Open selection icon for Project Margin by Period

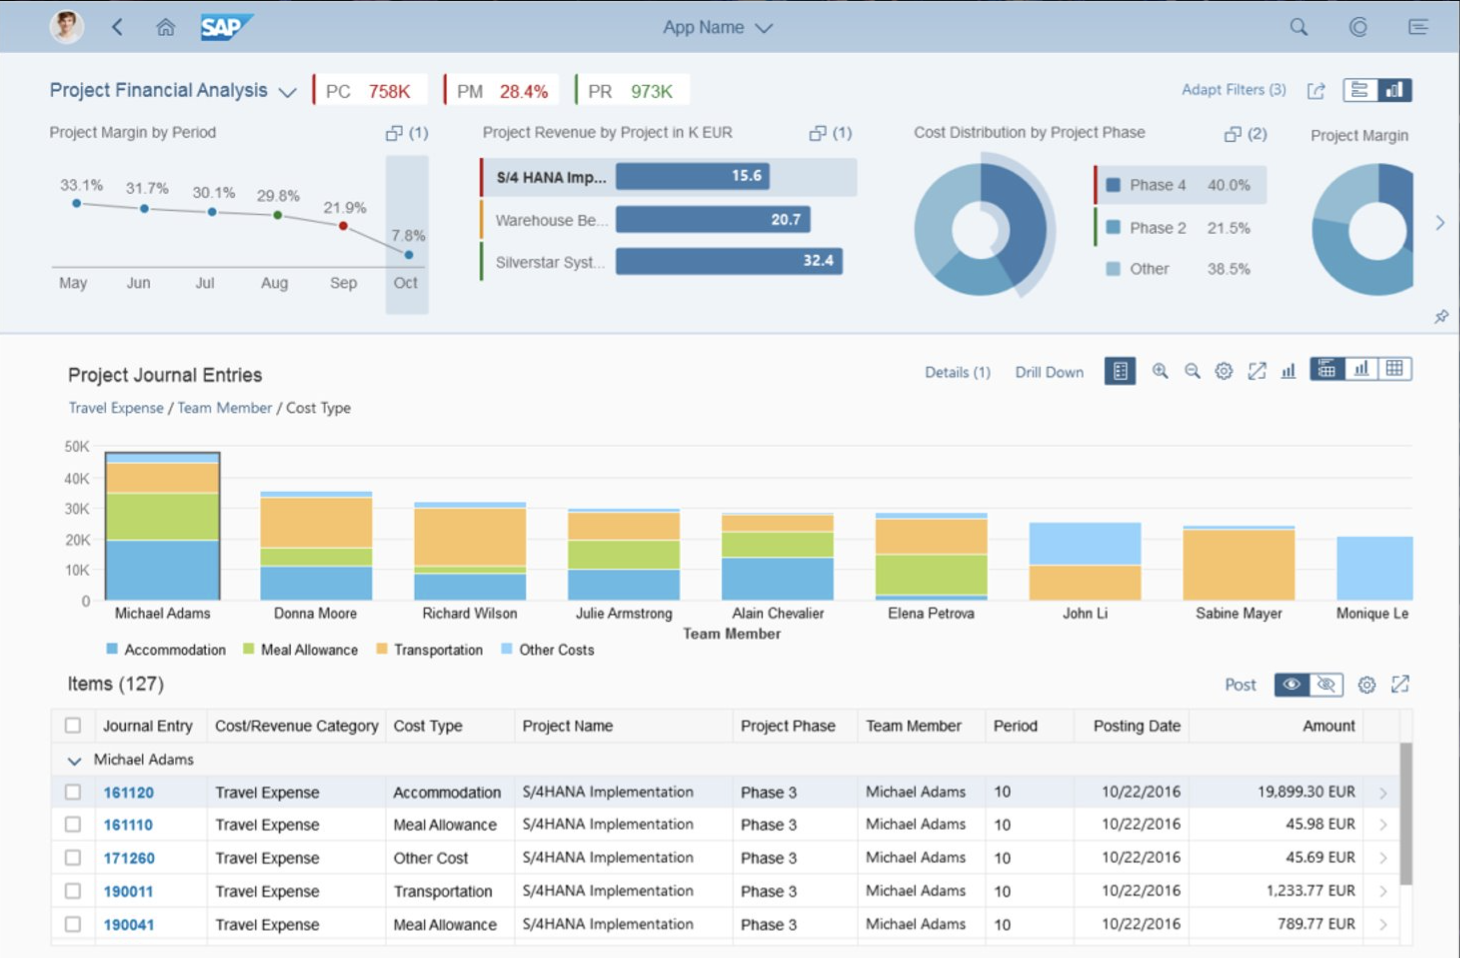click(394, 133)
